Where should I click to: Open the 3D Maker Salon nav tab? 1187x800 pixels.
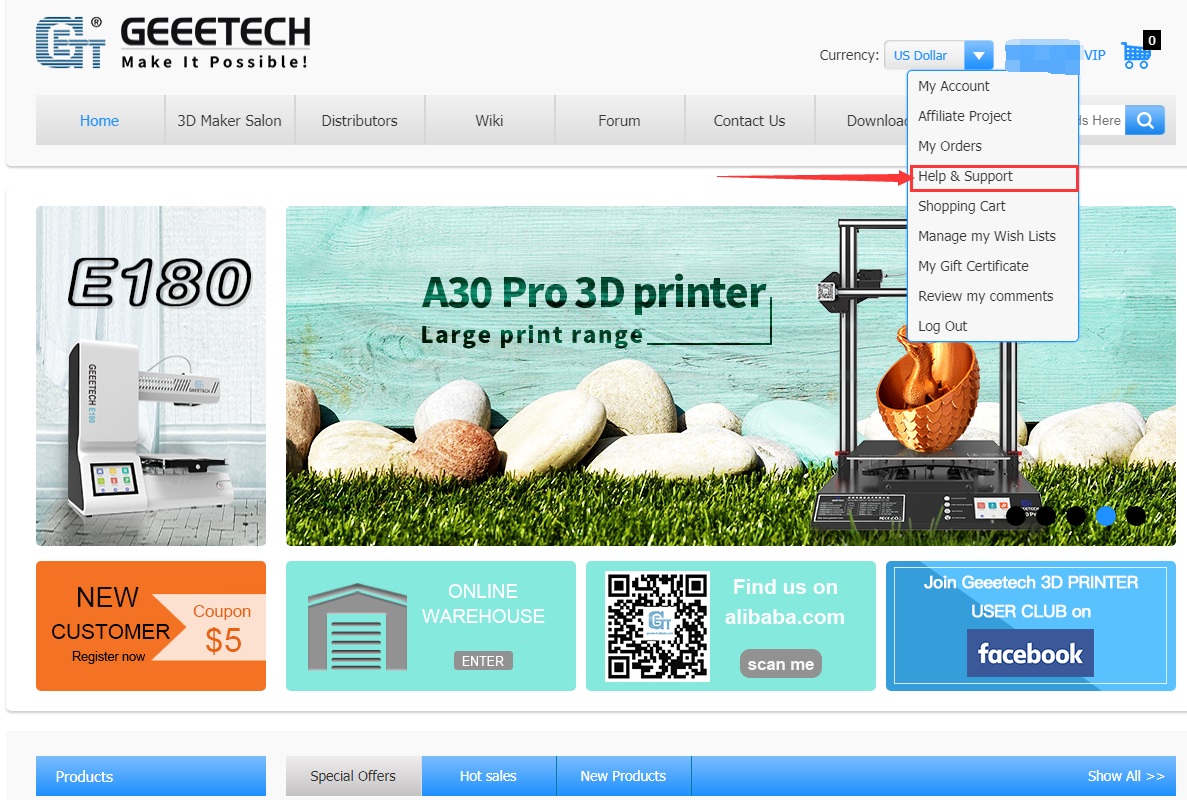(229, 120)
